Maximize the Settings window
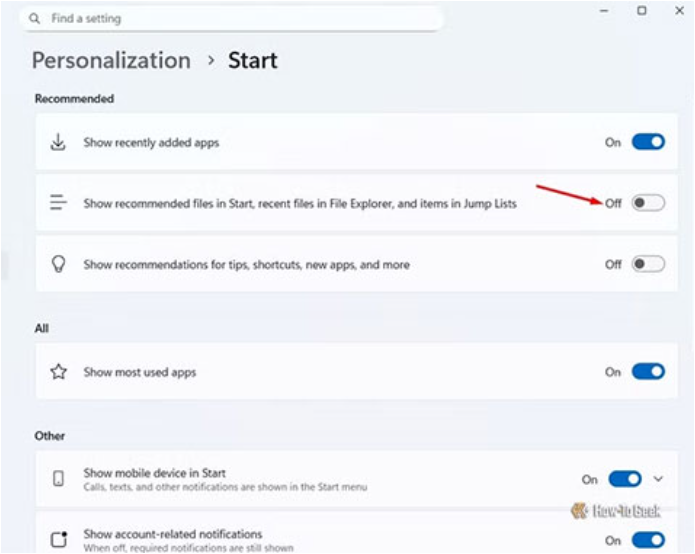The image size is (695, 554). (x=641, y=11)
